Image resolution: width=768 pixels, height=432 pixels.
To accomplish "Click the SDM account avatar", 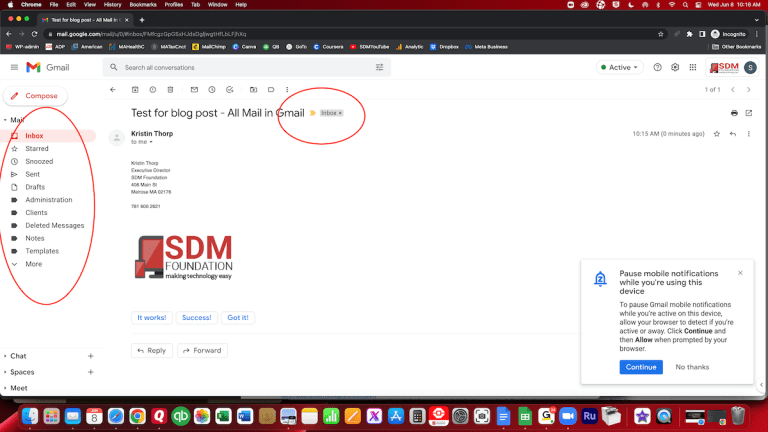I will (x=750, y=68).
